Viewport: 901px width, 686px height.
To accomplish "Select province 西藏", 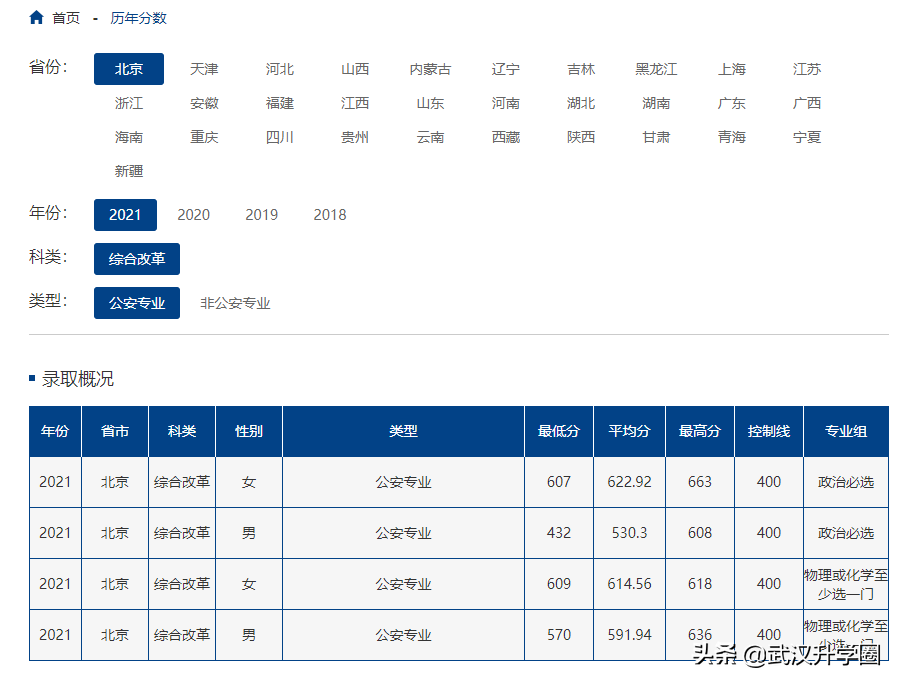I will 506,137.
